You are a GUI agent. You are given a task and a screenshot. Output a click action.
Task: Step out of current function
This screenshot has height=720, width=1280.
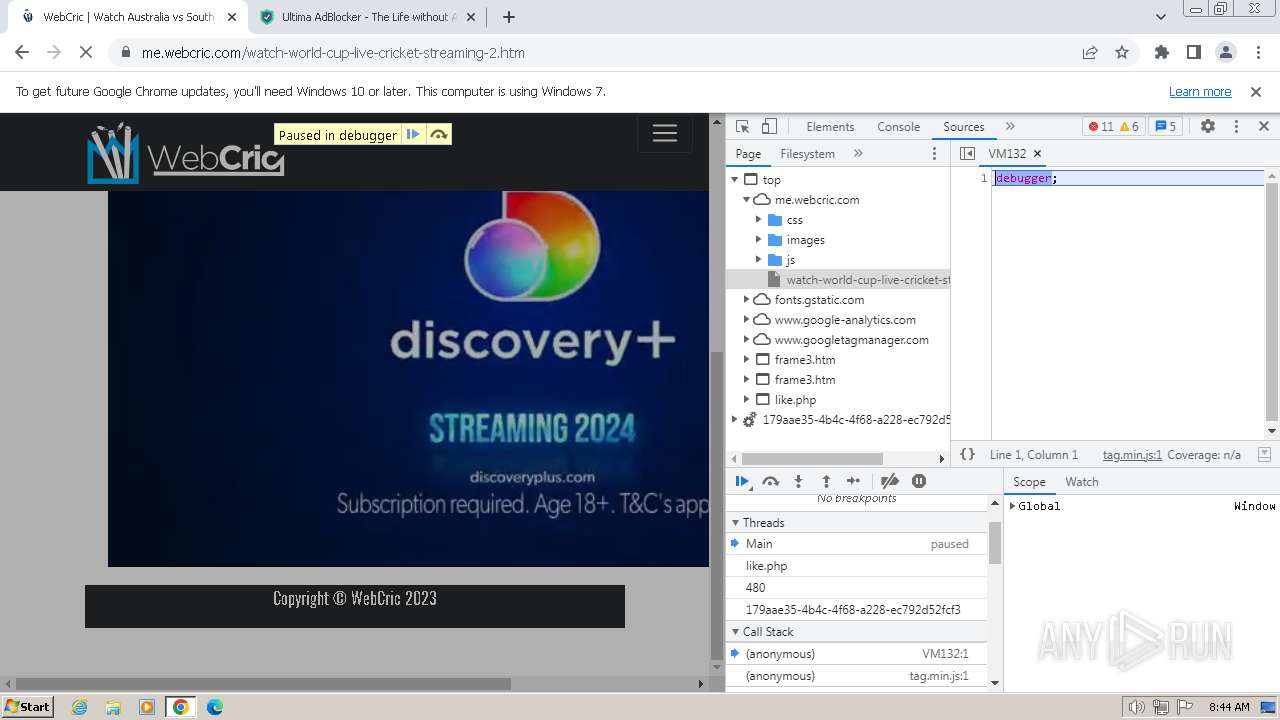click(826, 481)
